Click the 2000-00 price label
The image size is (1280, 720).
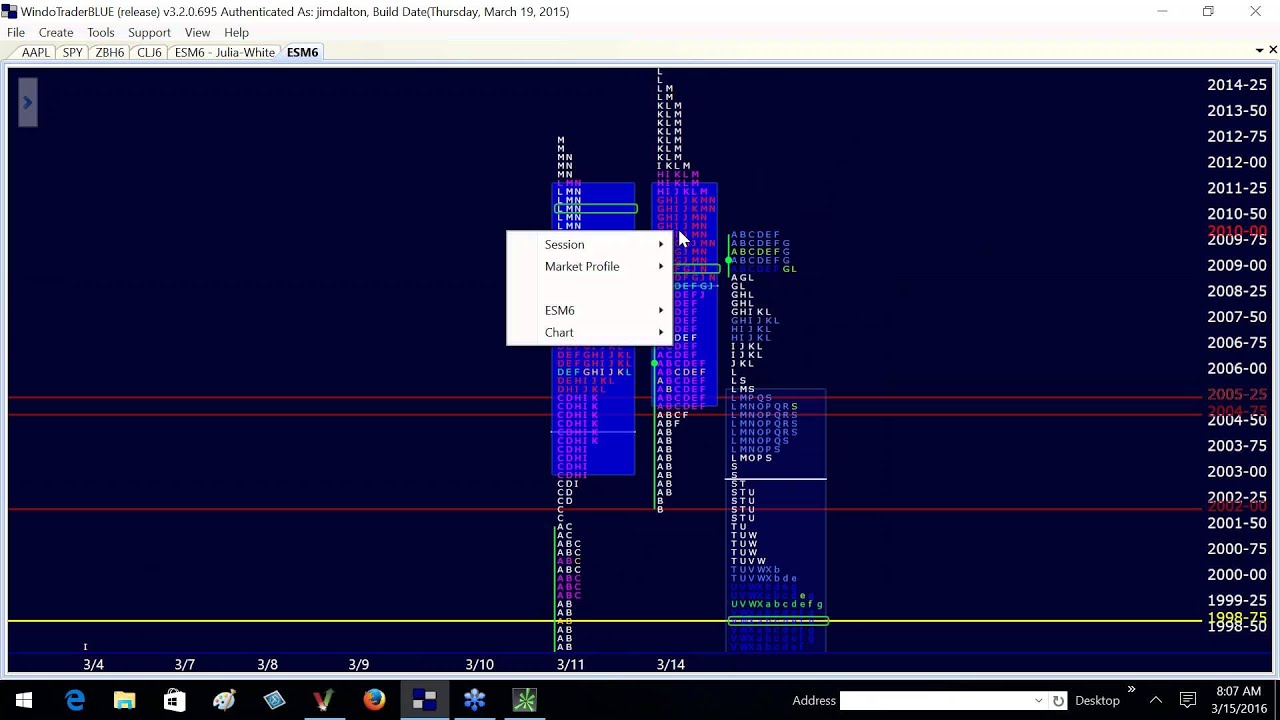point(1237,574)
